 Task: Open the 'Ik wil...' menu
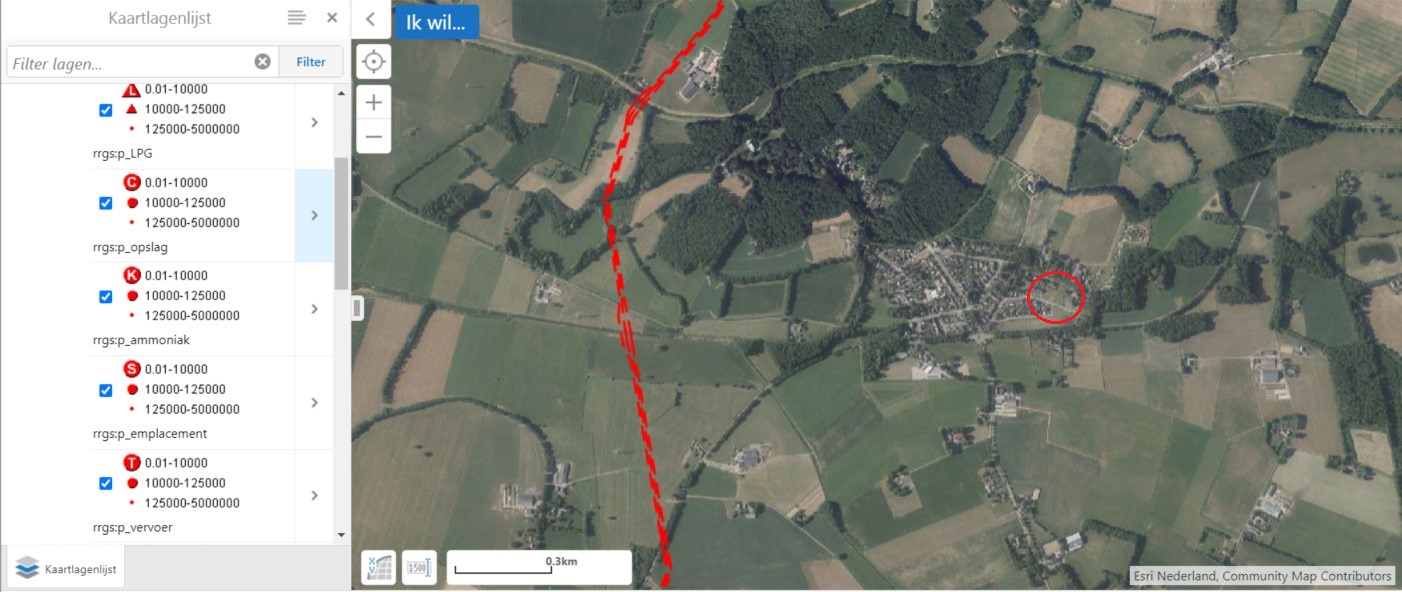[437, 22]
